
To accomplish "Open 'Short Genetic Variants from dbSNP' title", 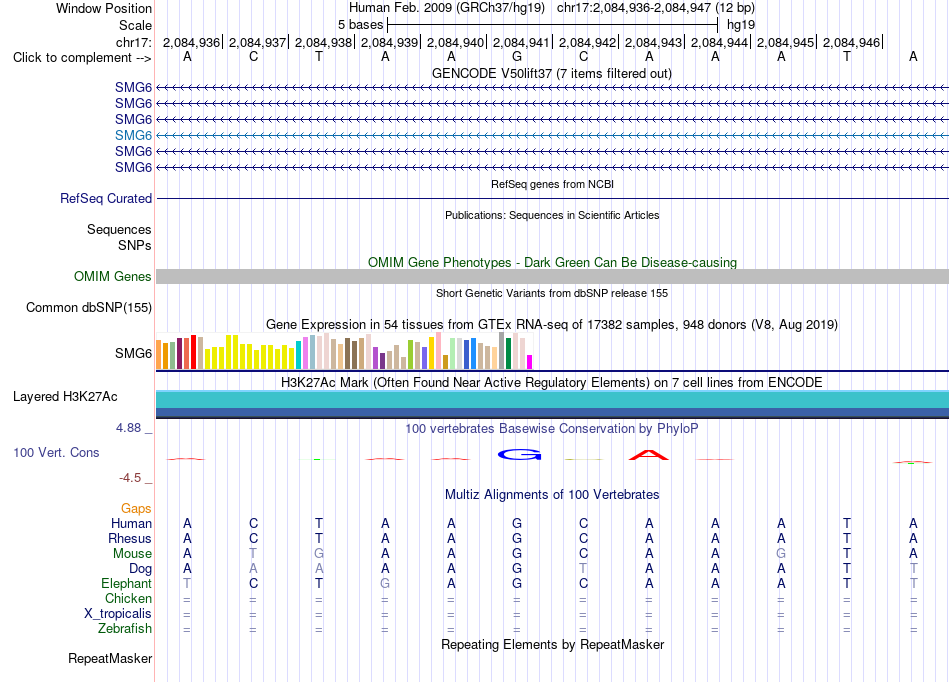I will [x=552, y=293].
